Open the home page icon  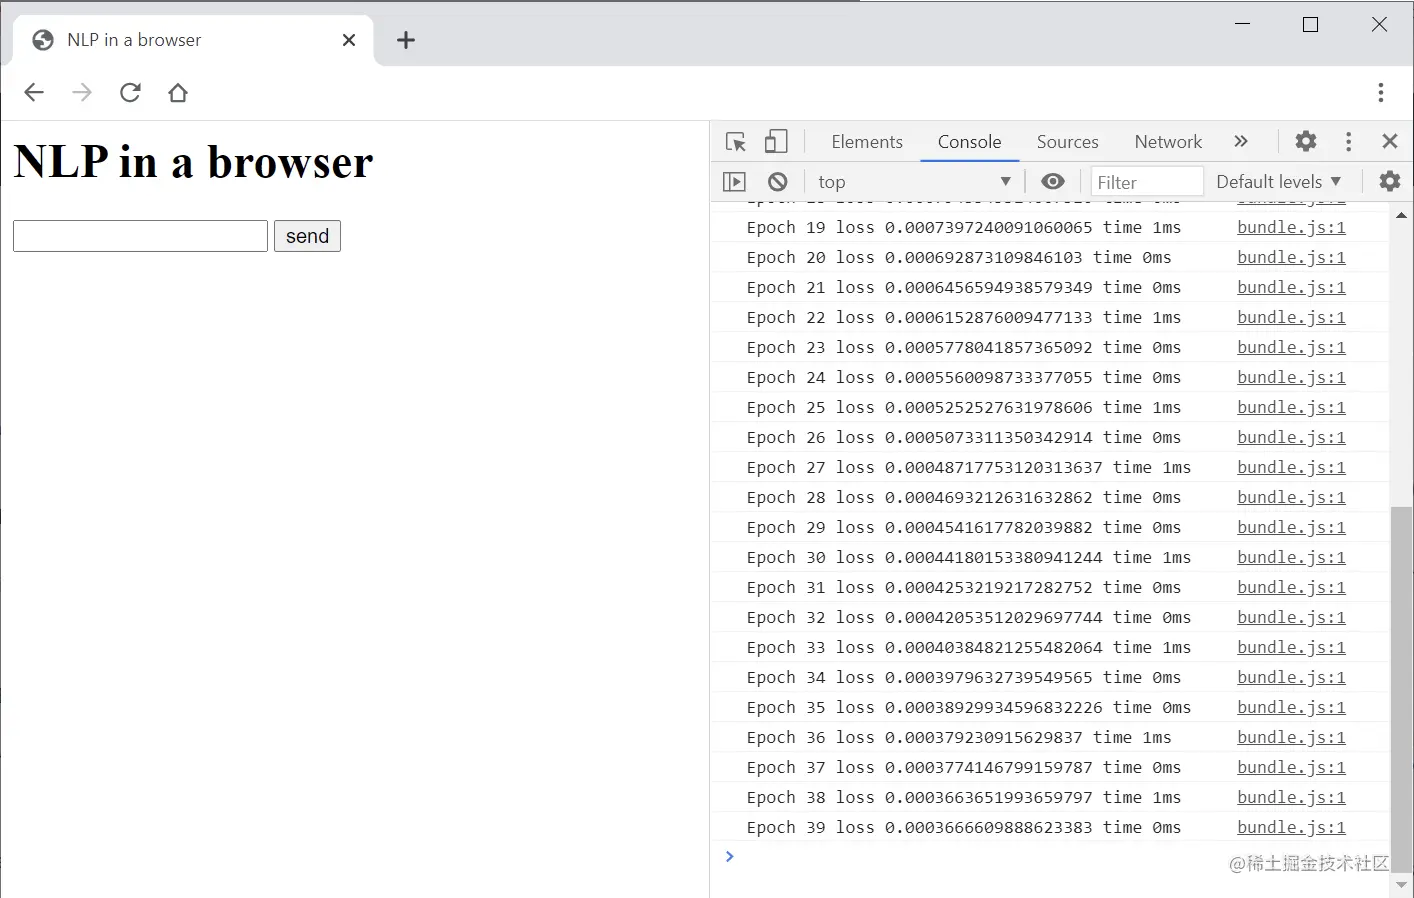178,93
